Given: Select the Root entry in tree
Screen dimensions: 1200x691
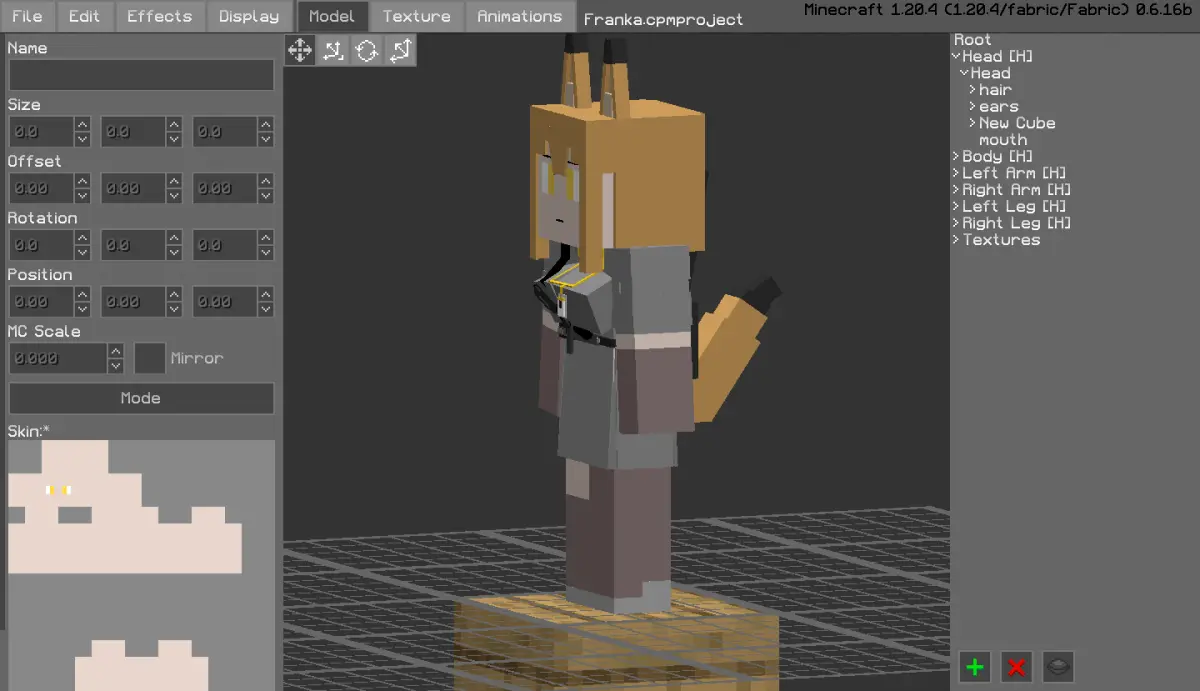Looking at the screenshot, I should coord(973,40).
